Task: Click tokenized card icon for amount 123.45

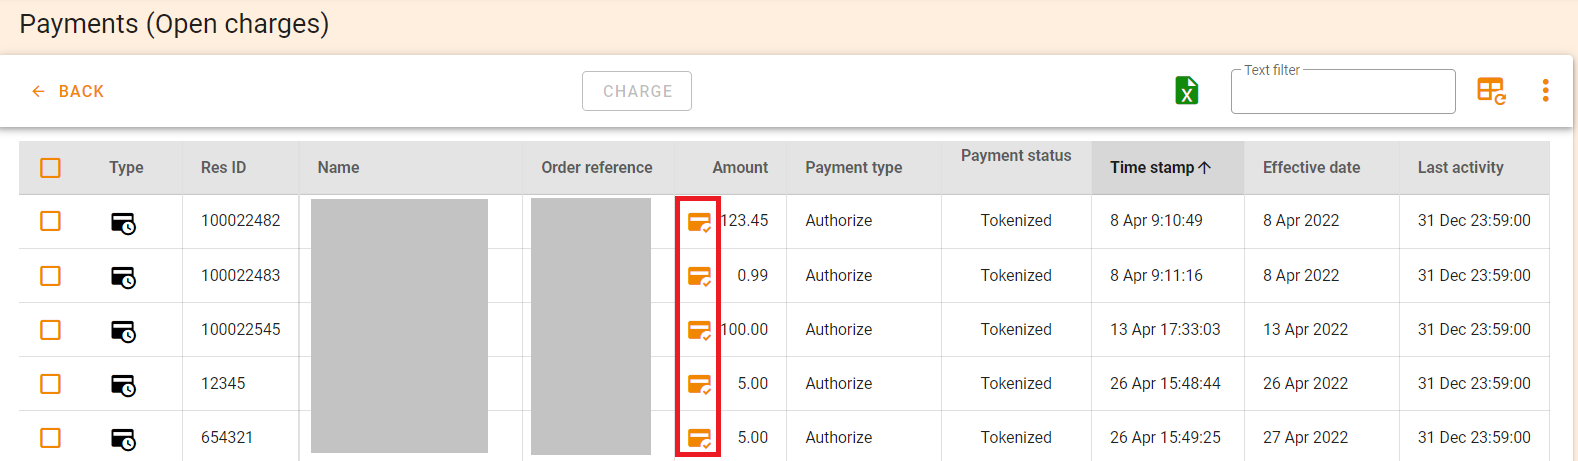Action: coord(699,222)
